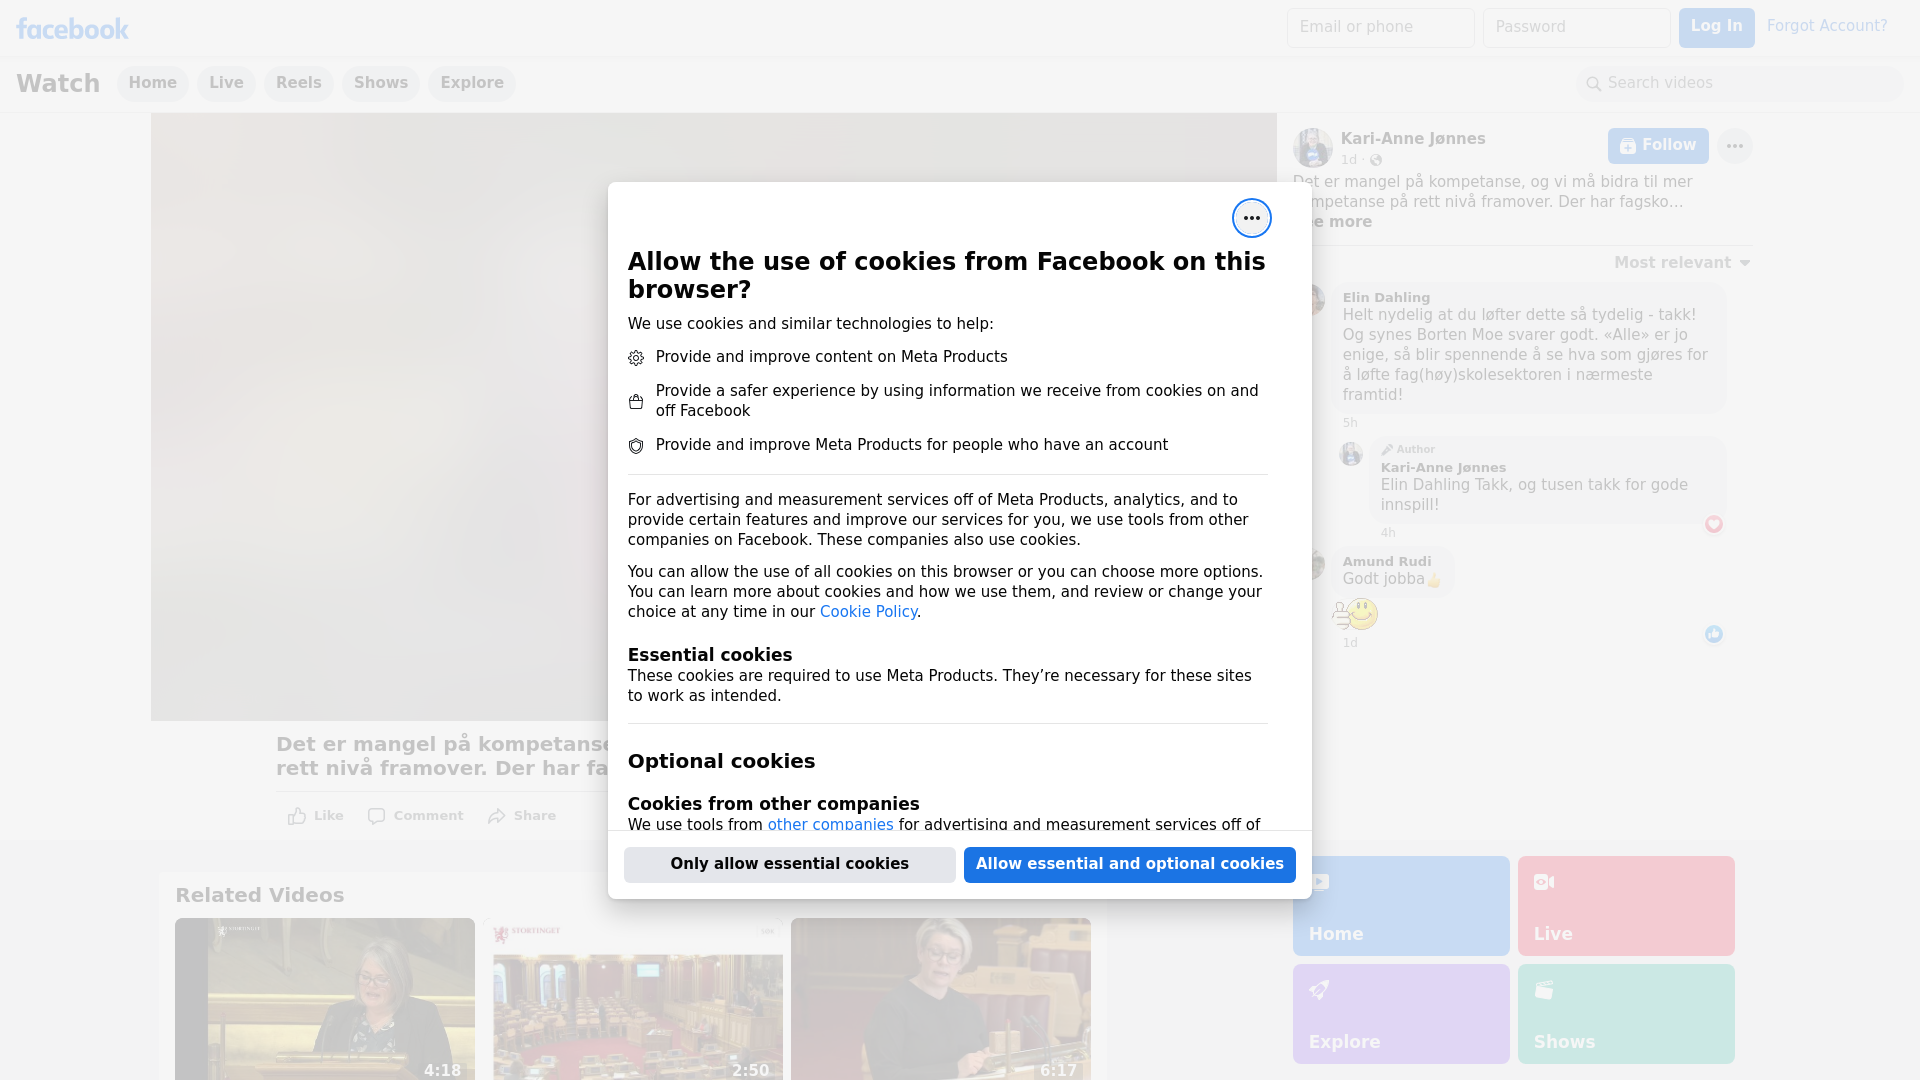Click Cookies from other companies heading
1920x1080 pixels.
click(x=773, y=804)
